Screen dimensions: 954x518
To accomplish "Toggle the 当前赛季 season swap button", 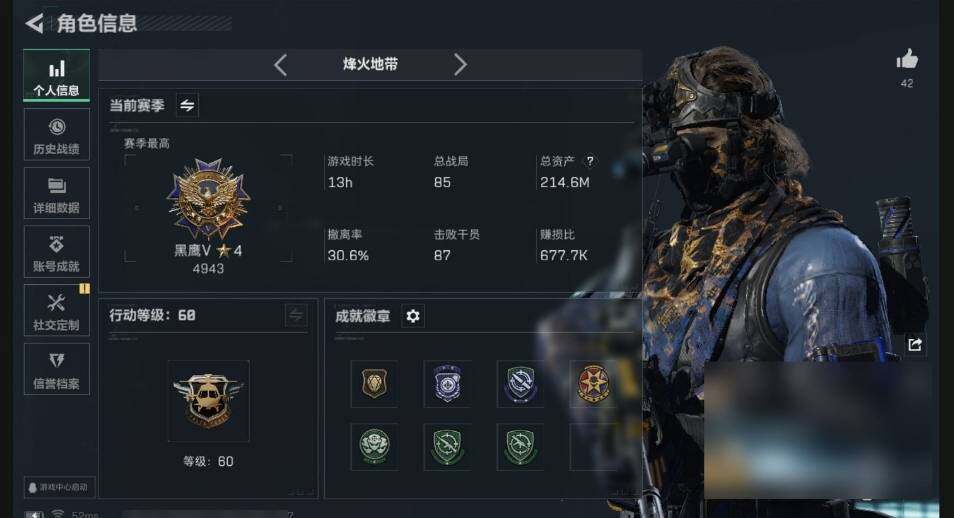I will (x=187, y=105).
